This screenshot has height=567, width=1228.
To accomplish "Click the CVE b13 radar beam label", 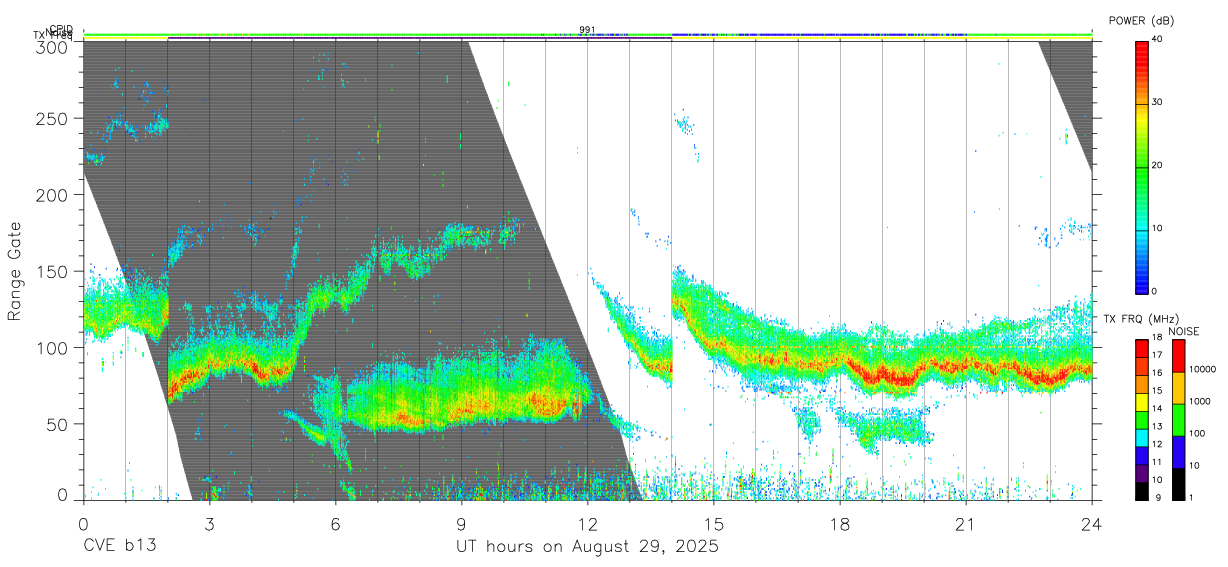I will click(x=118, y=547).
